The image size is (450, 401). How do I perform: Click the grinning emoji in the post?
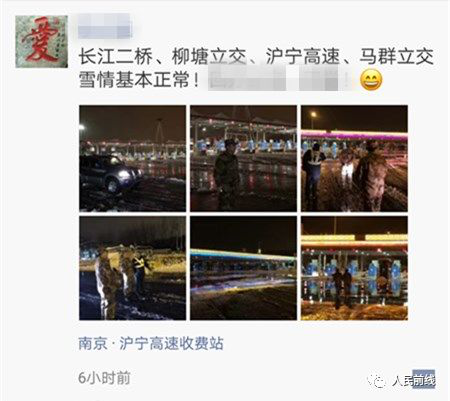point(371,80)
